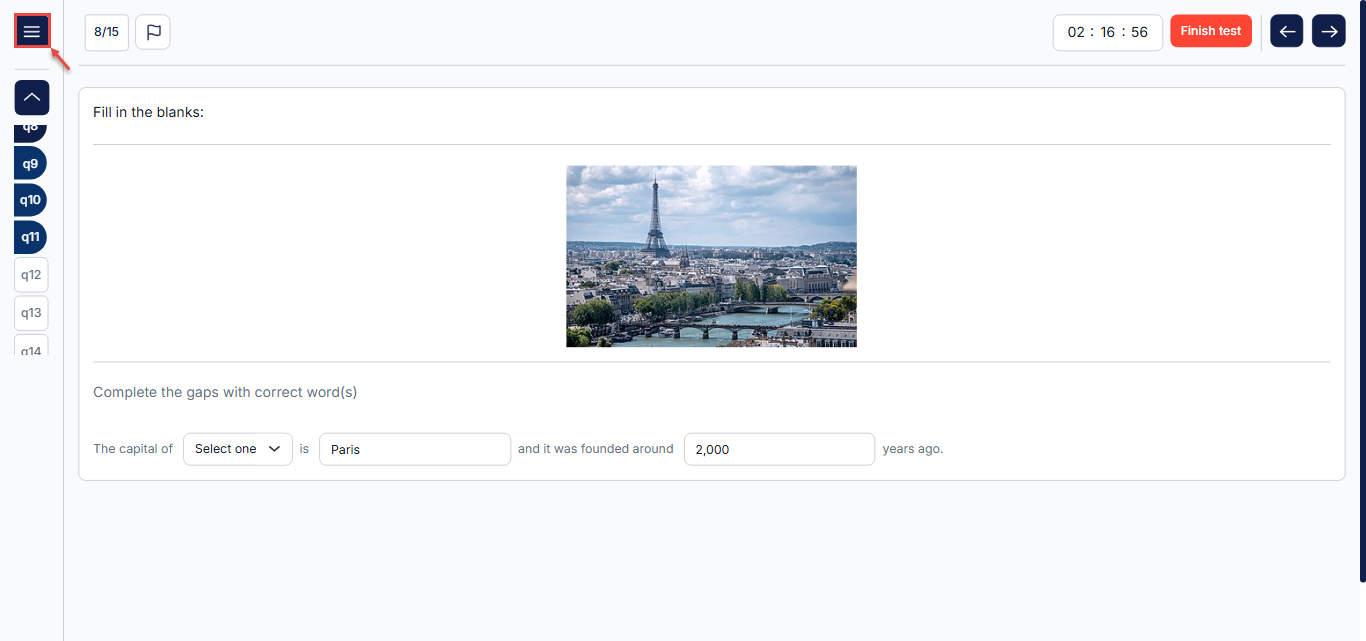Select question q10 in the sidebar

click(x=30, y=200)
